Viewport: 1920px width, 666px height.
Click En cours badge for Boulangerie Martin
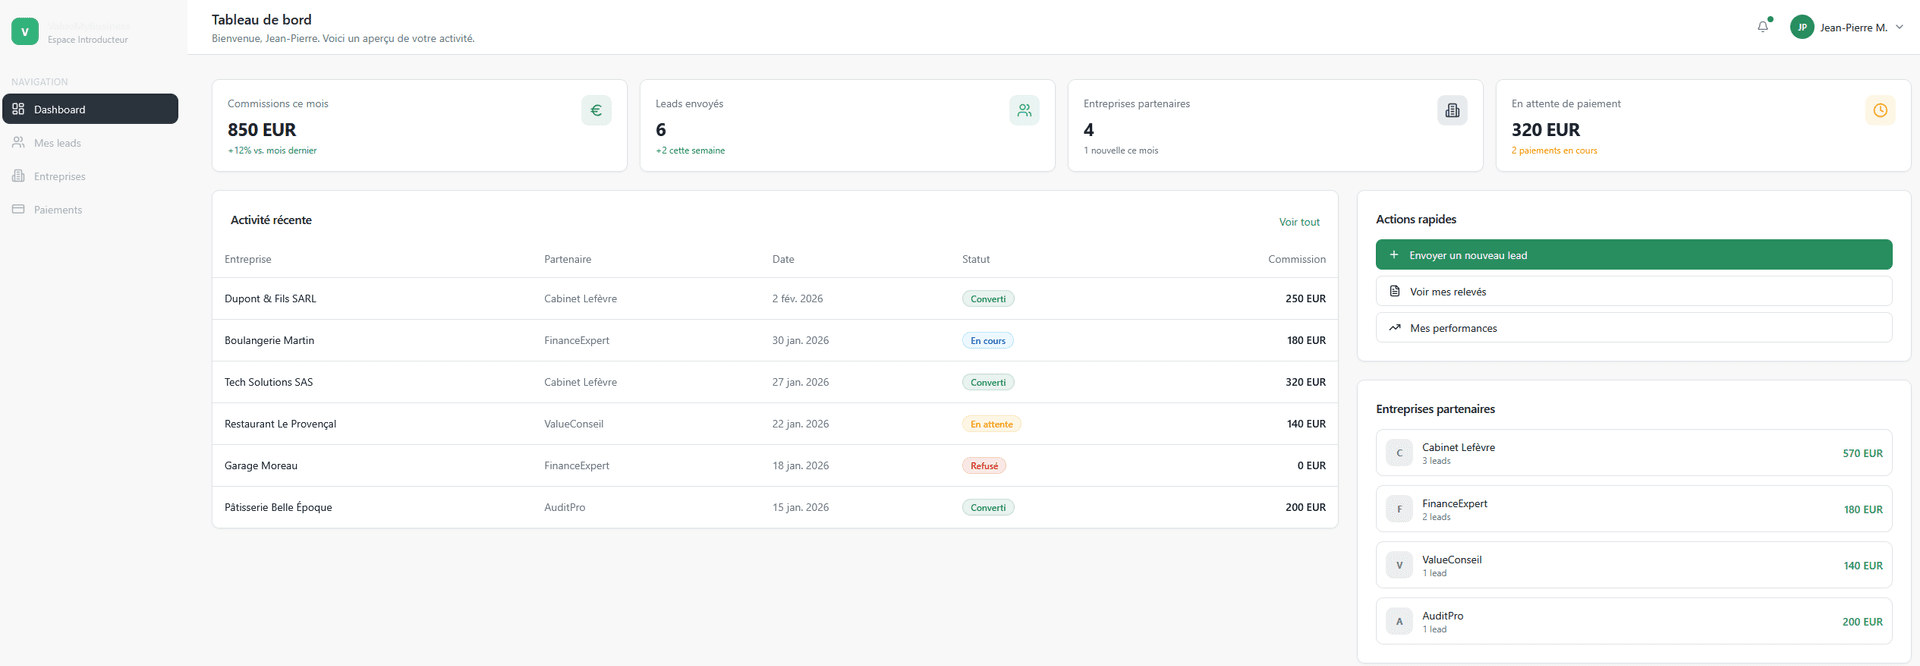click(x=988, y=340)
